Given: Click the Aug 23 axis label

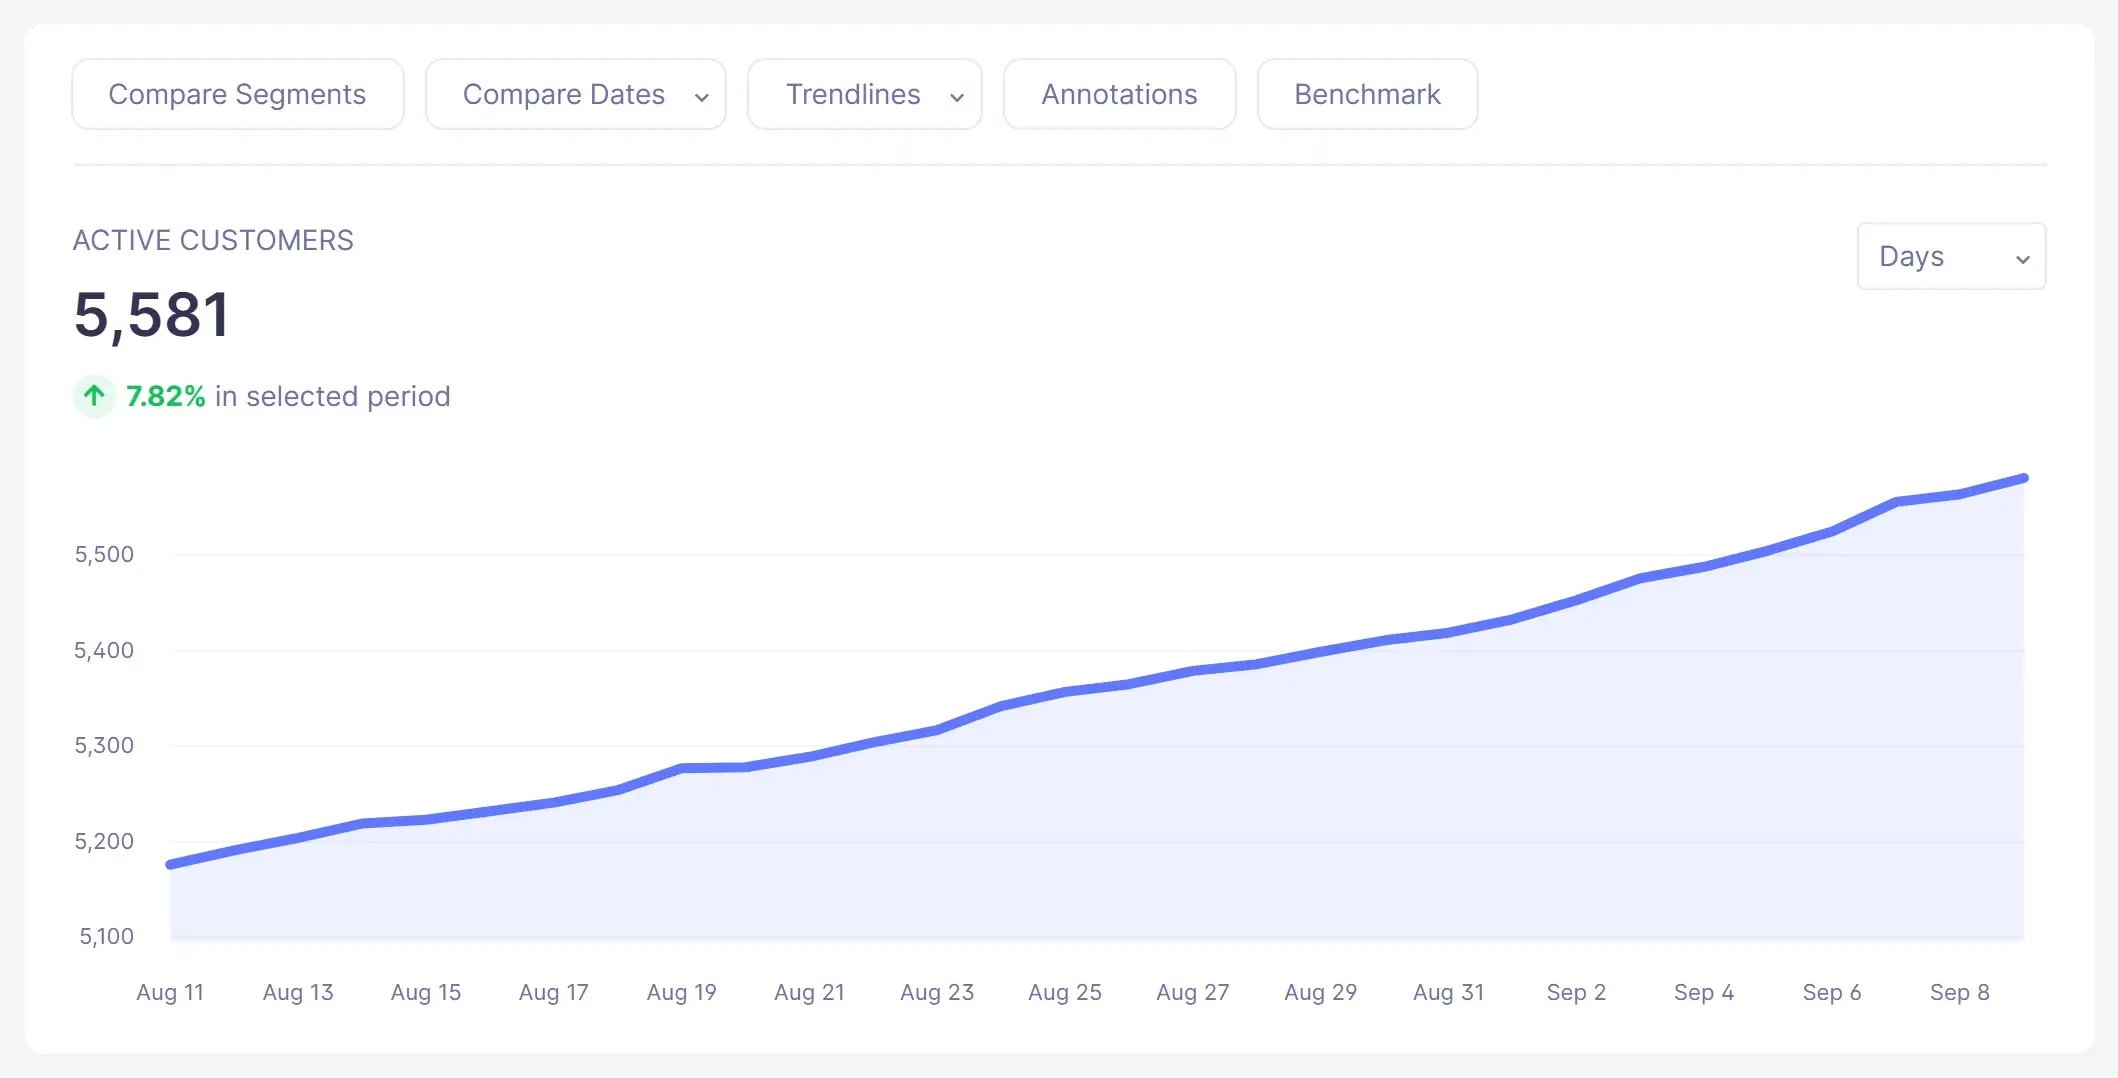Looking at the screenshot, I should [x=937, y=992].
